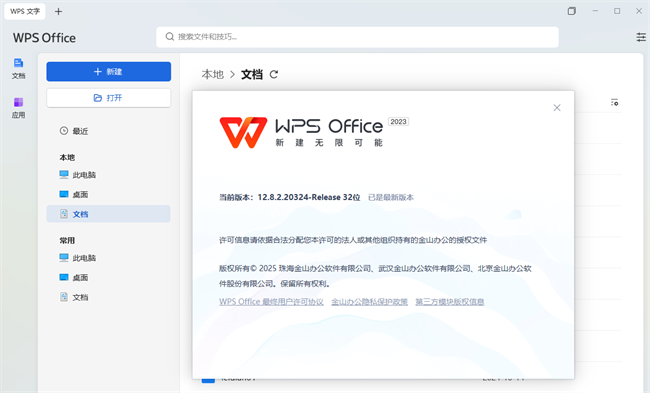Click the 文档 breadcrumb current folder
Screen dimensions: 650x393
[252, 75]
